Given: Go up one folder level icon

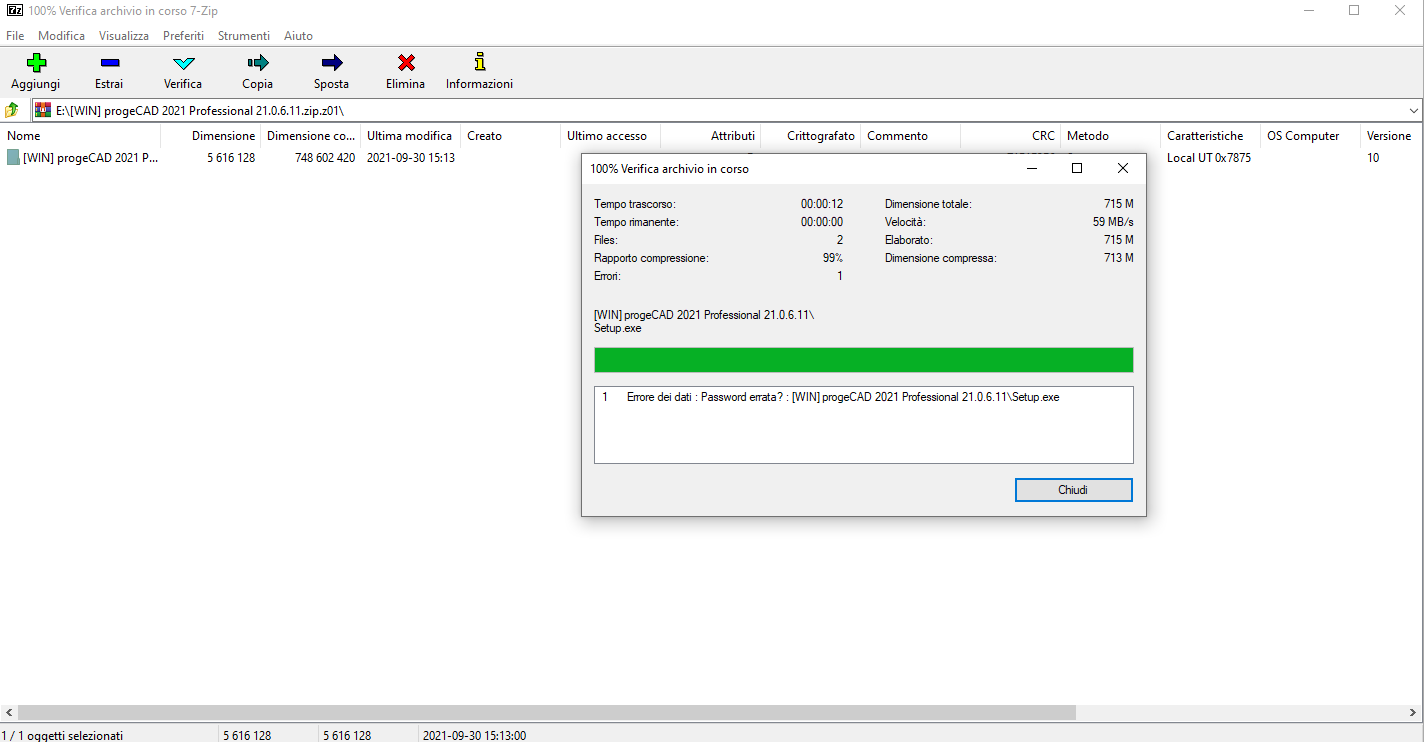Looking at the screenshot, I should coord(12,110).
